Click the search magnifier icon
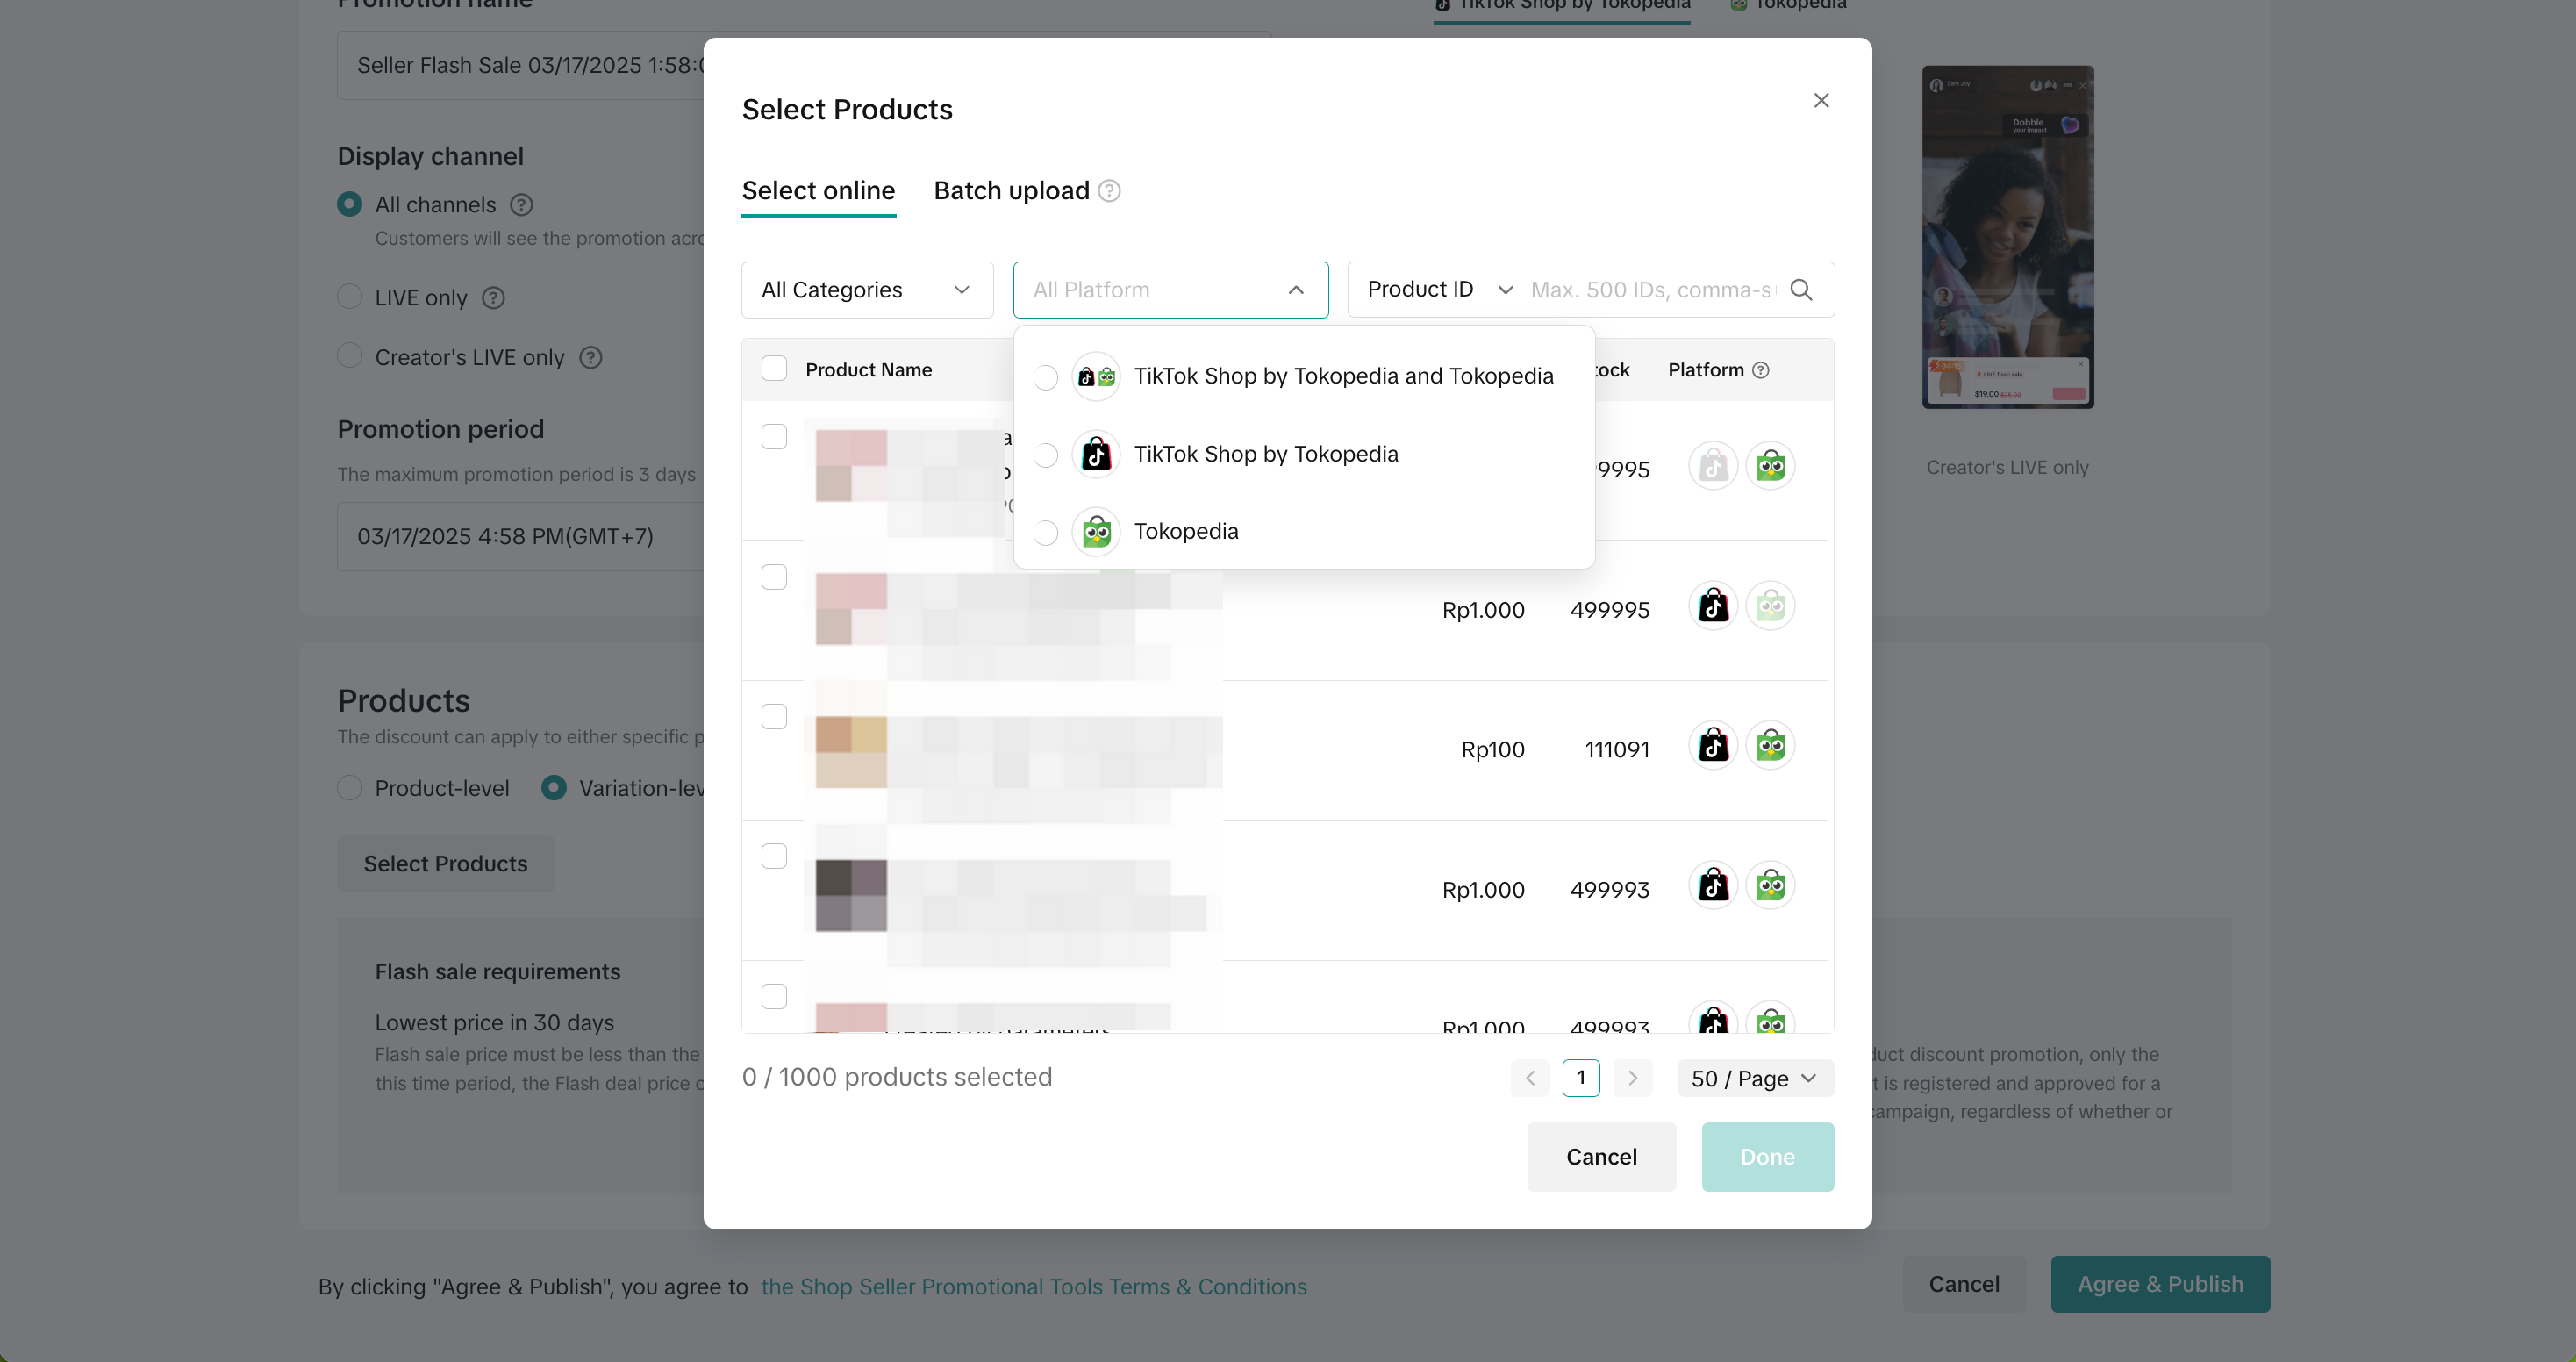 tap(1801, 290)
